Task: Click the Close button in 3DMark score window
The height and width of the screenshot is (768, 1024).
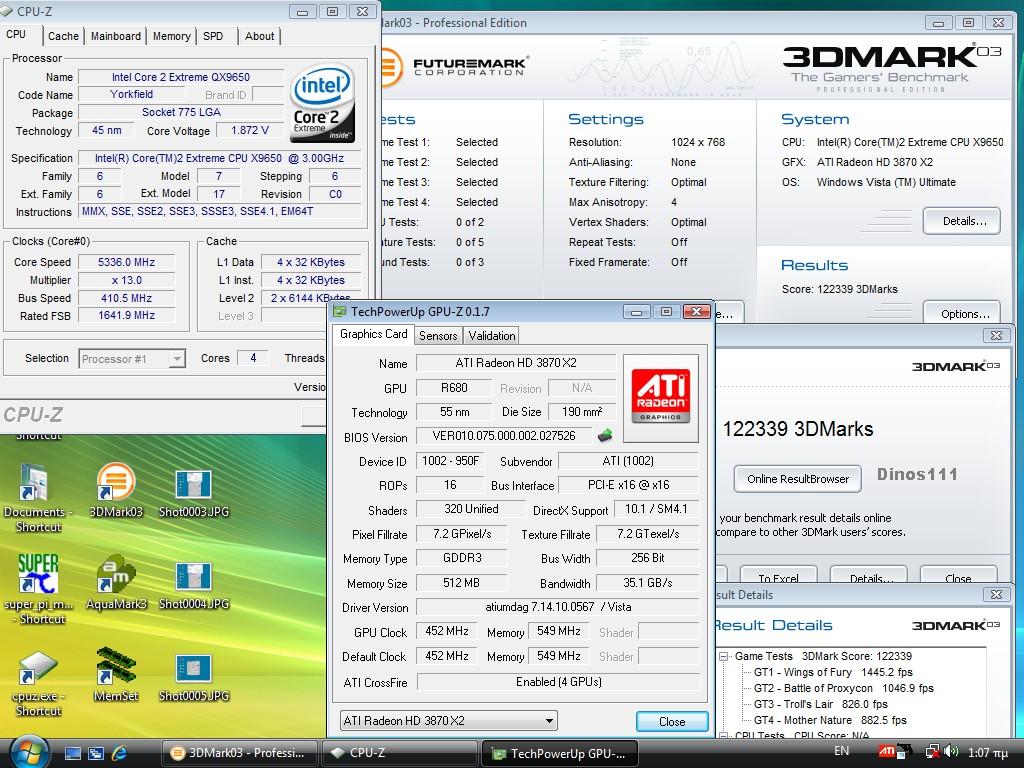Action: [958, 575]
